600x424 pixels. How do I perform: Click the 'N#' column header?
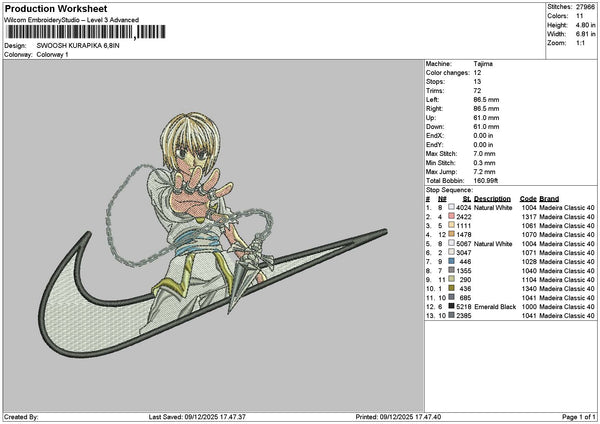click(442, 199)
